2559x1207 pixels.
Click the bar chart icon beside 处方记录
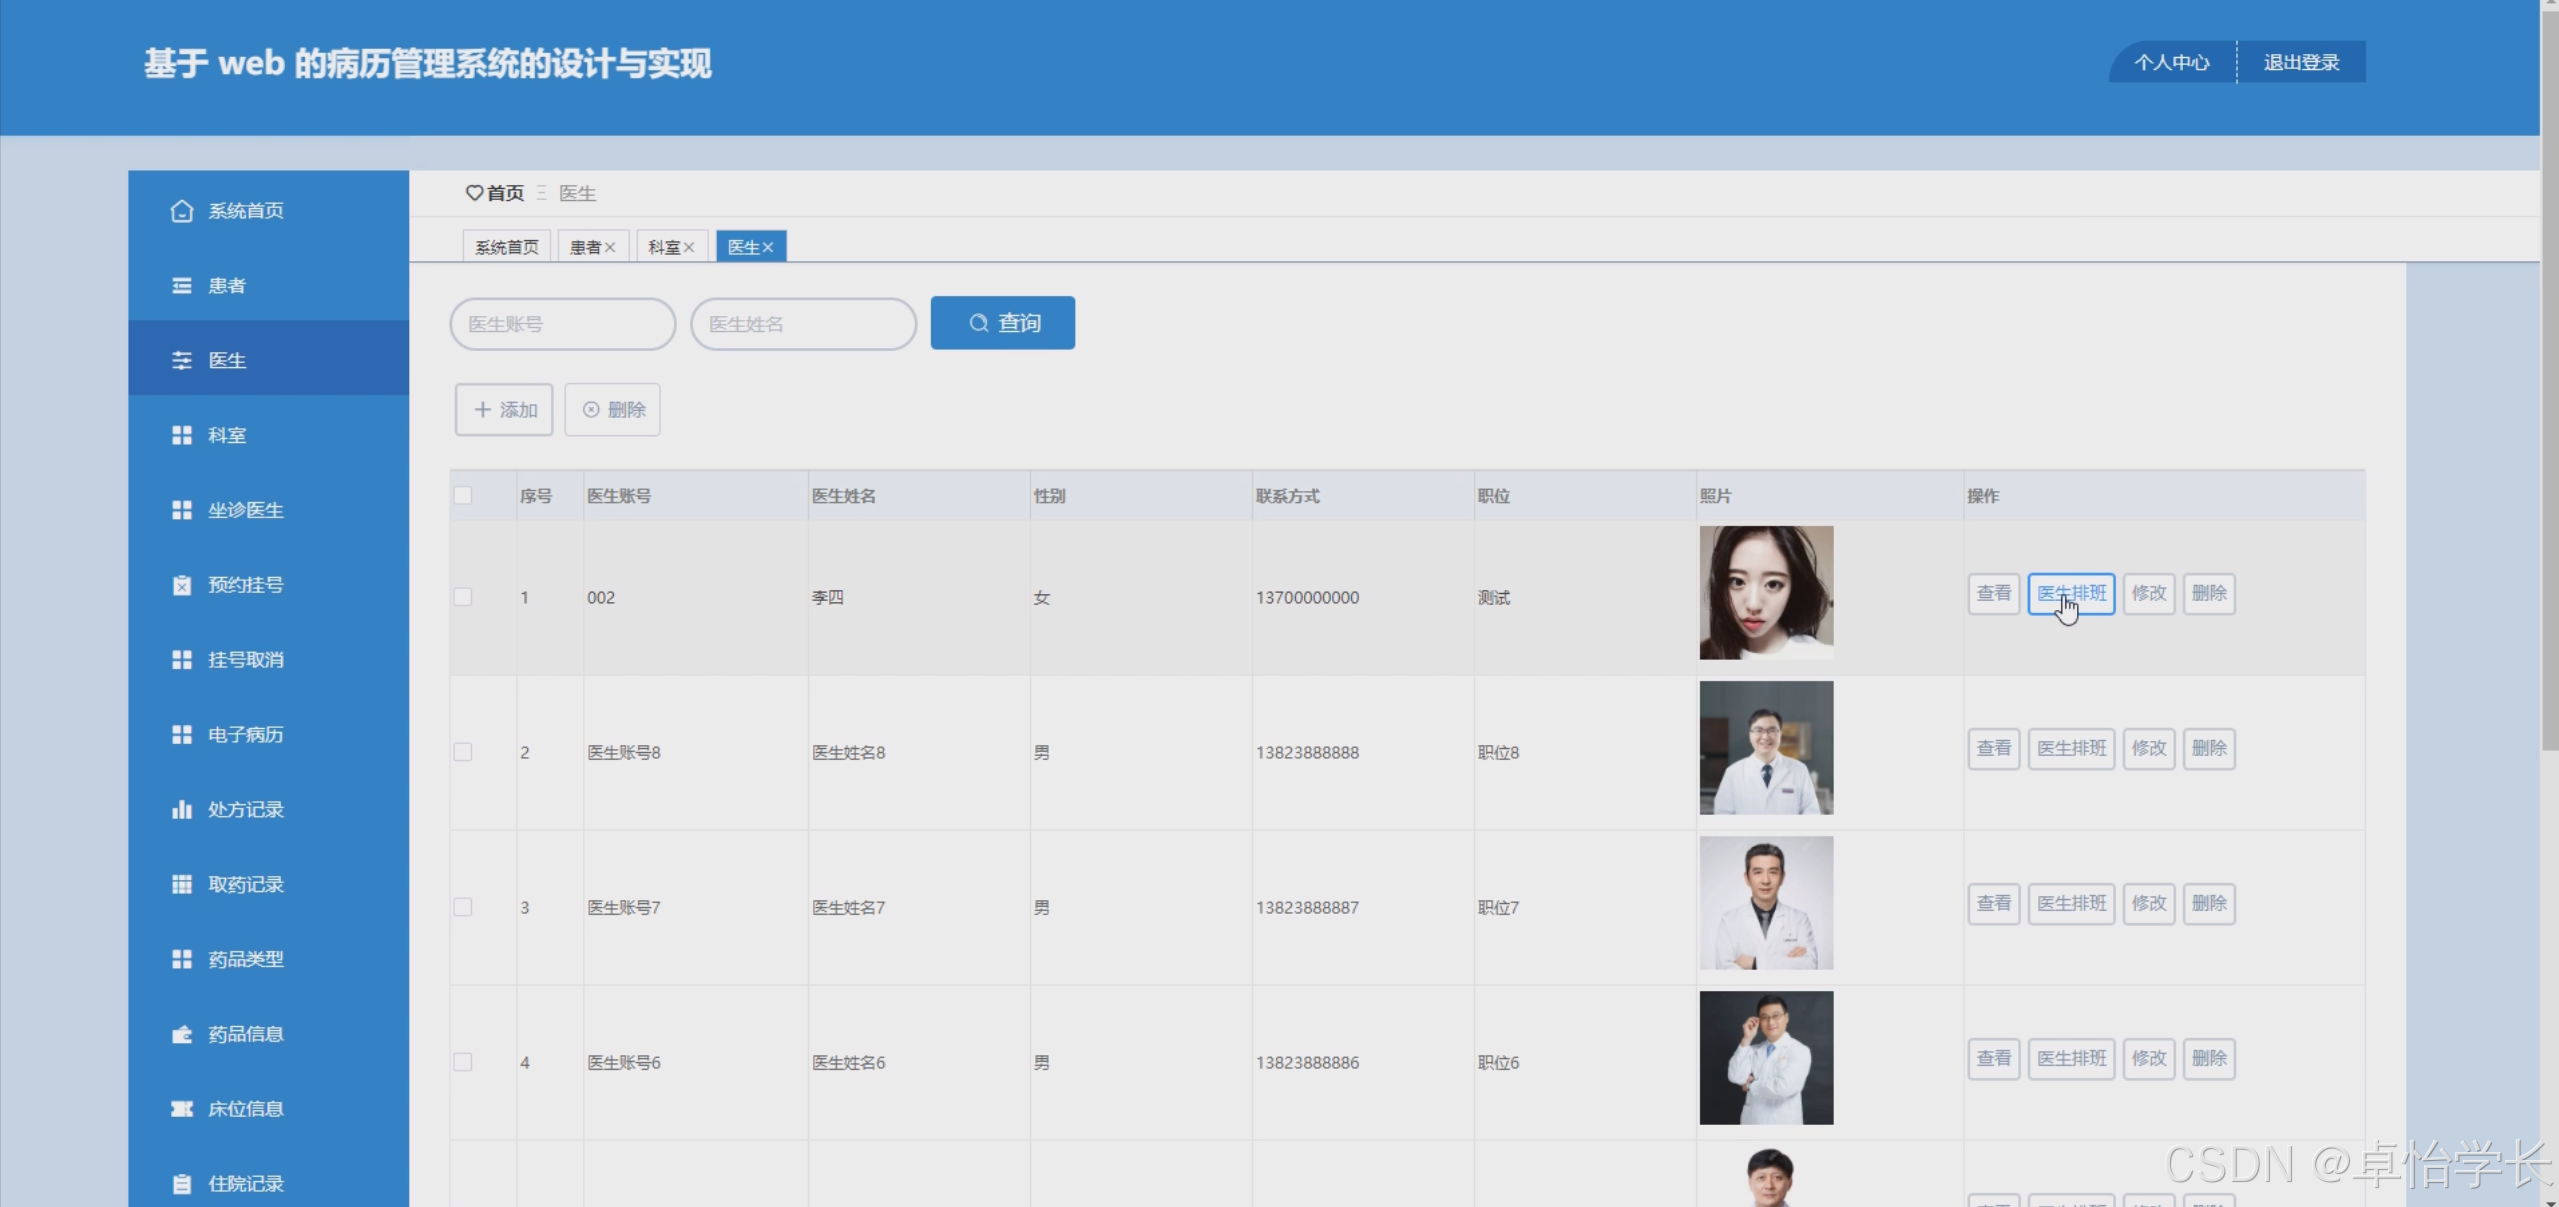coord(181,809)
